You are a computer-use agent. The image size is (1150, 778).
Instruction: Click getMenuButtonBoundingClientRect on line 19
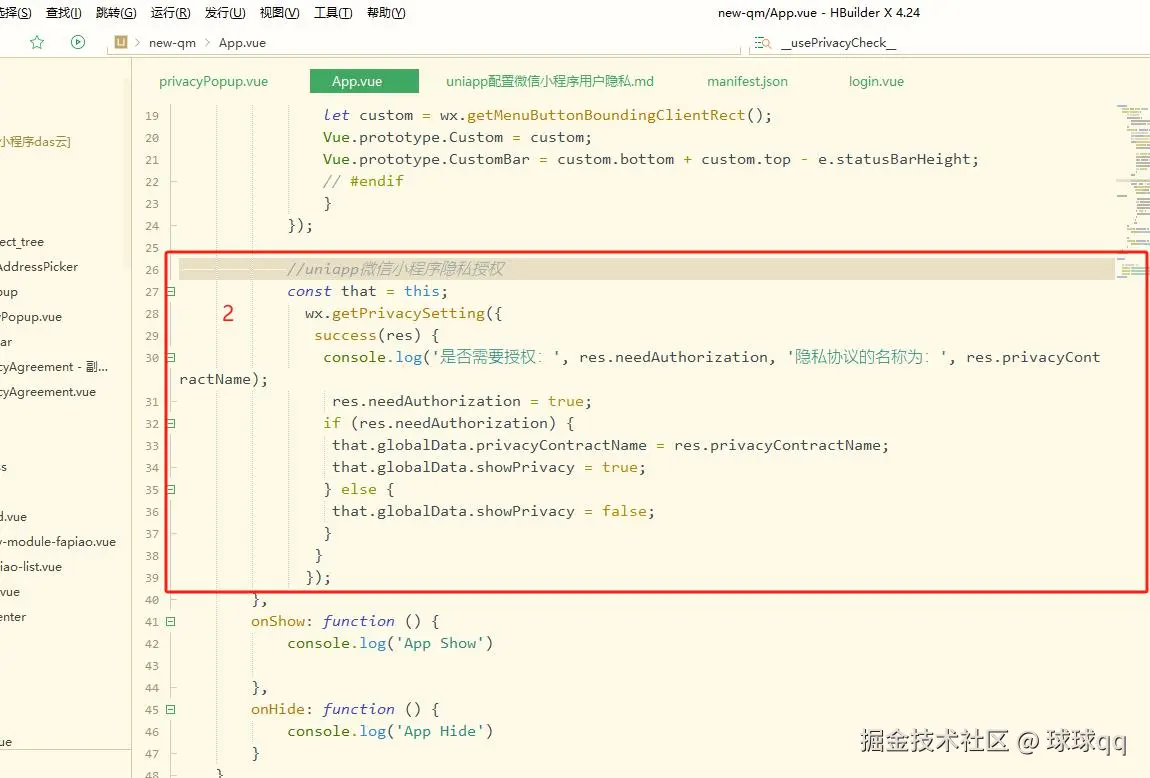(x=606, y=115)
